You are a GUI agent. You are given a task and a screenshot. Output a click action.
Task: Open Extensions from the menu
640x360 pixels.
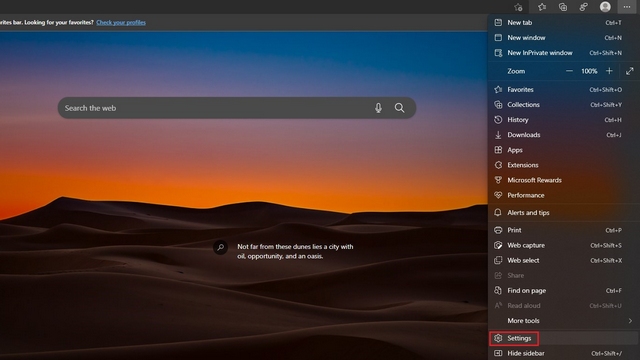tap(564, 165)
